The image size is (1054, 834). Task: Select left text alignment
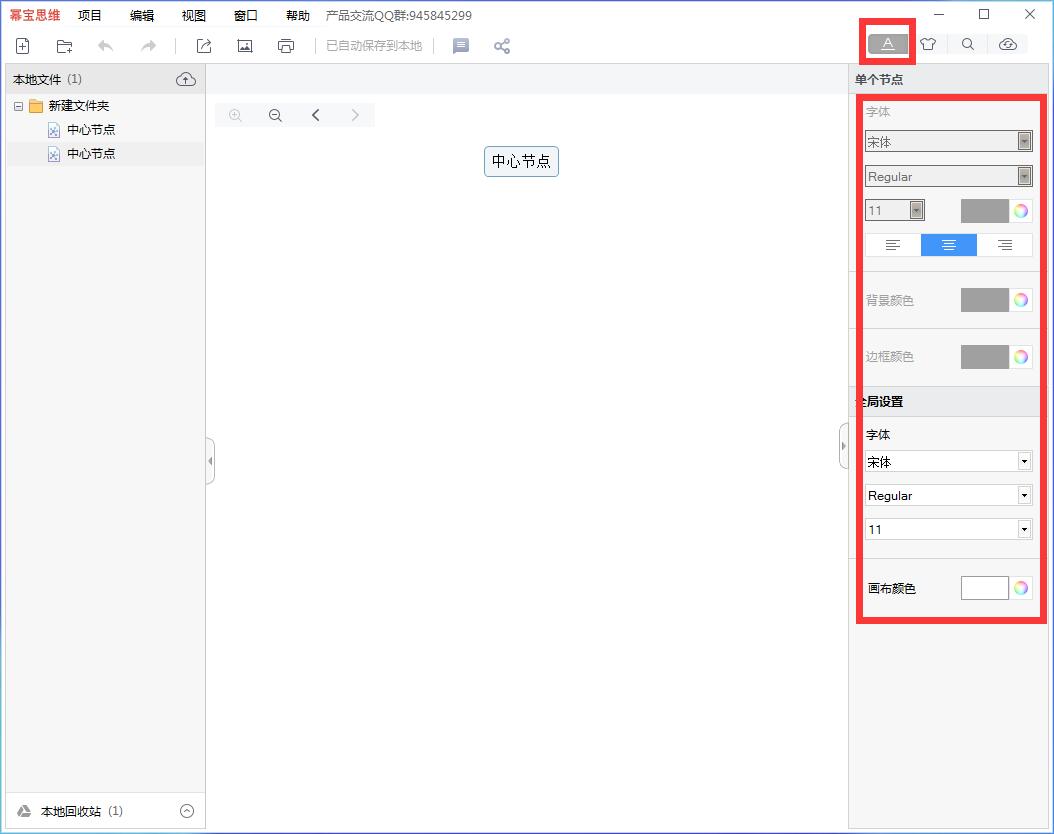coord(893,245)
